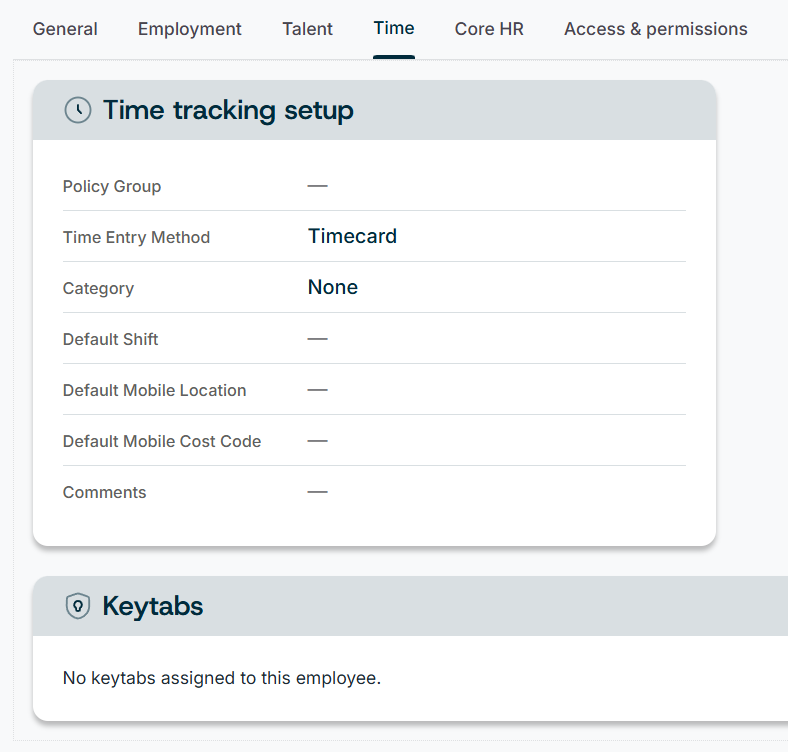Click the None value for Category
This screenshot has height=752, width=788.
pyautogui.click(x=333, y=287)
